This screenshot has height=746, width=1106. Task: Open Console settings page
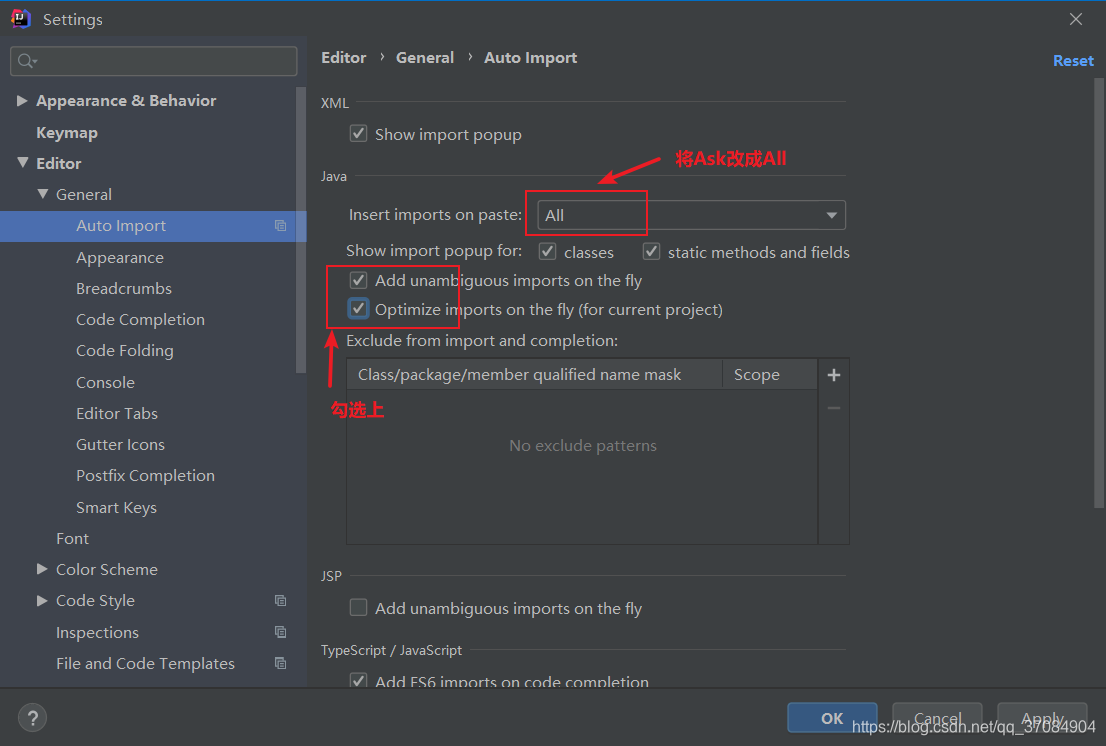tap(105, 382)
